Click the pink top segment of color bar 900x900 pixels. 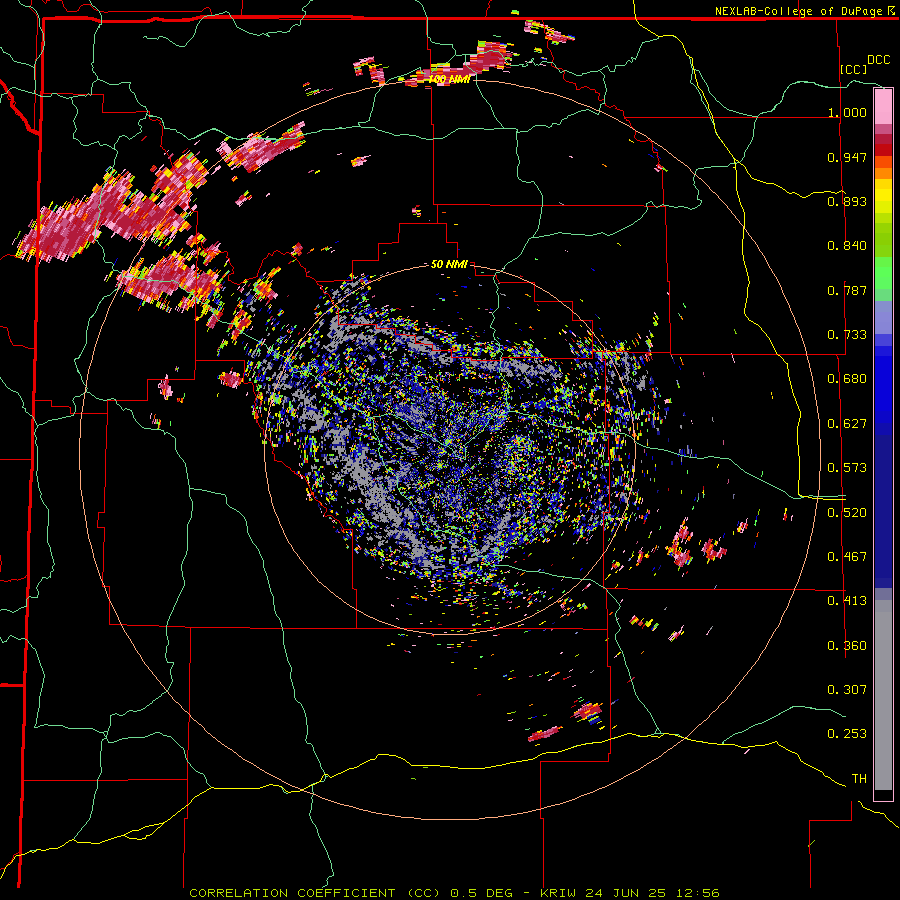coord(883,106)
